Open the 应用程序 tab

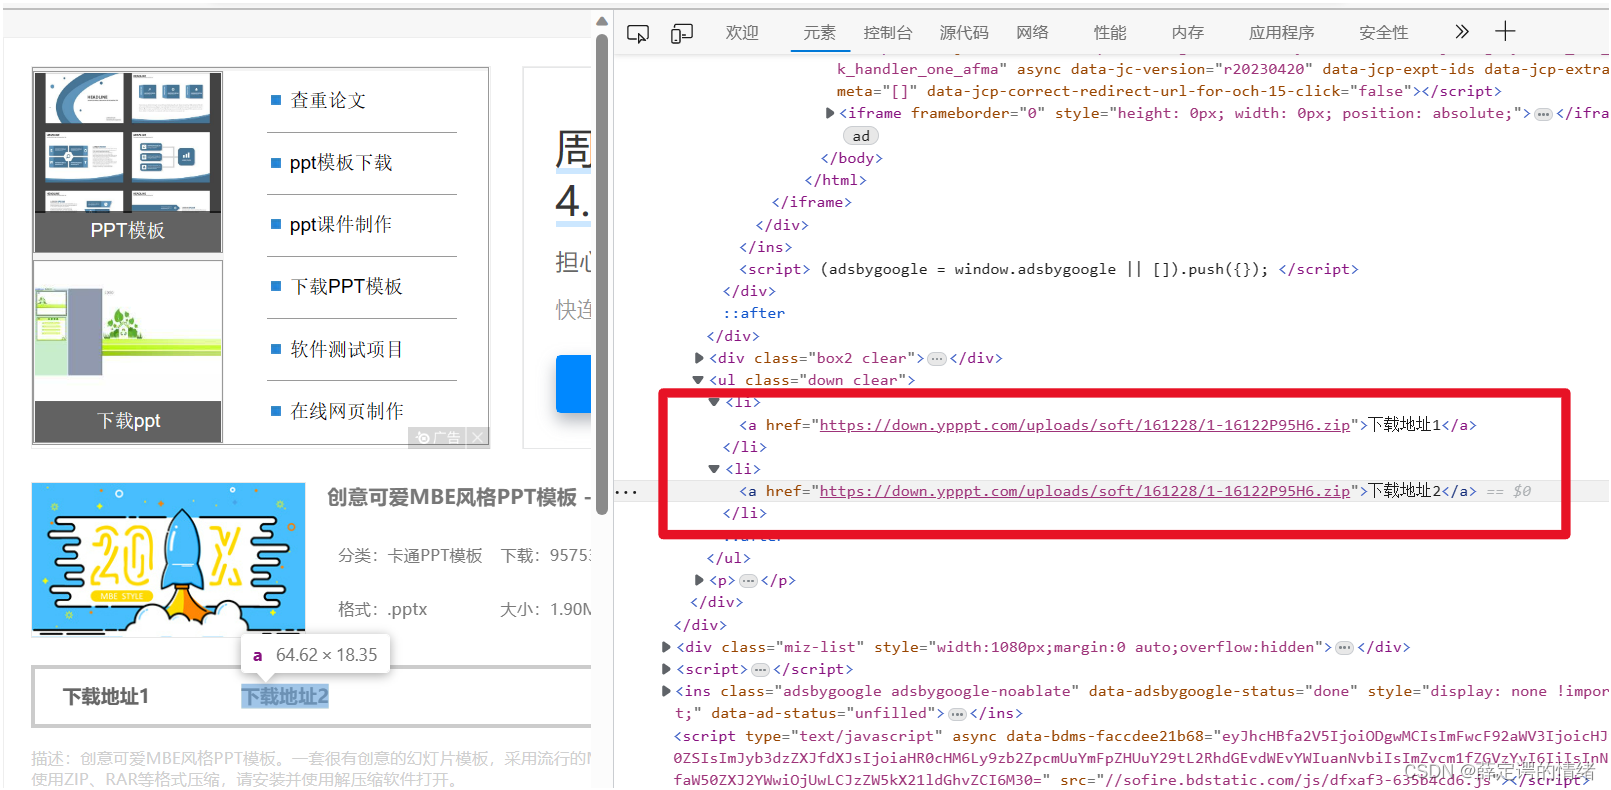click(1281, 33)
